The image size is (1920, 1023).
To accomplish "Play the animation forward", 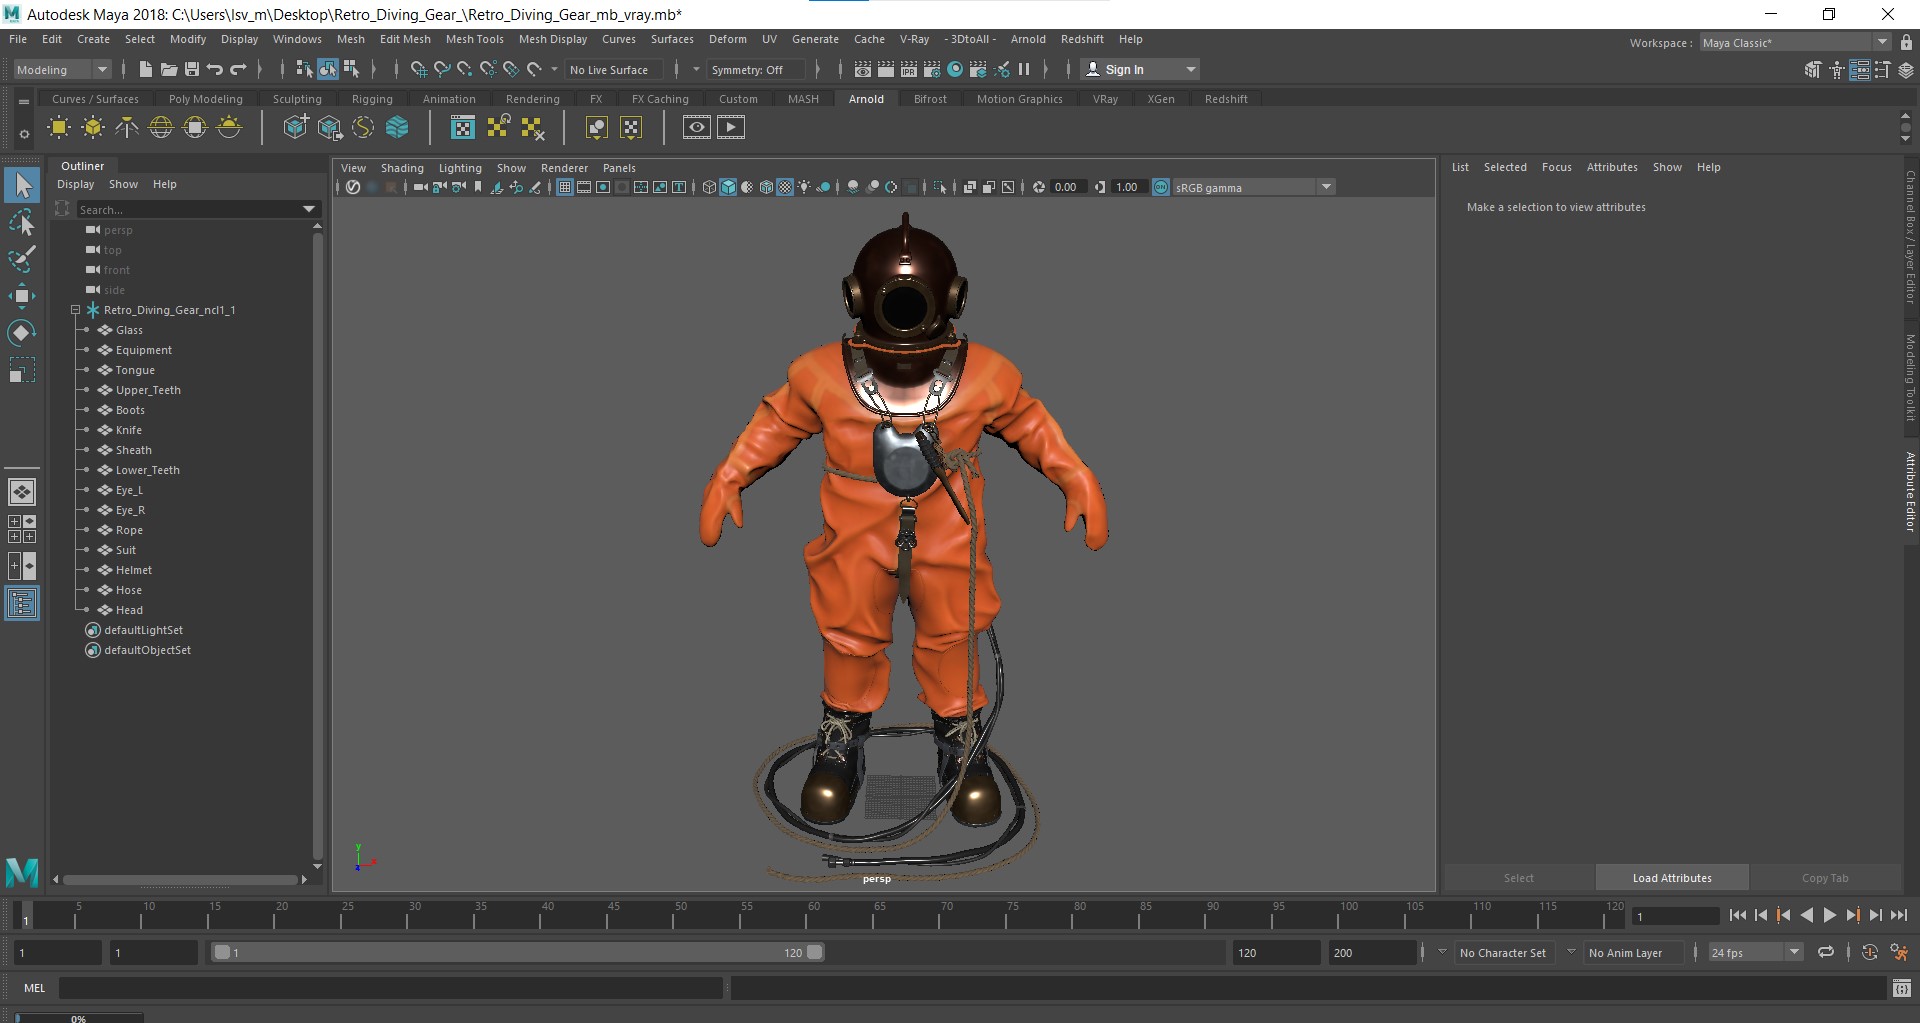I will pyautogui.click(x=1830, y=915).
